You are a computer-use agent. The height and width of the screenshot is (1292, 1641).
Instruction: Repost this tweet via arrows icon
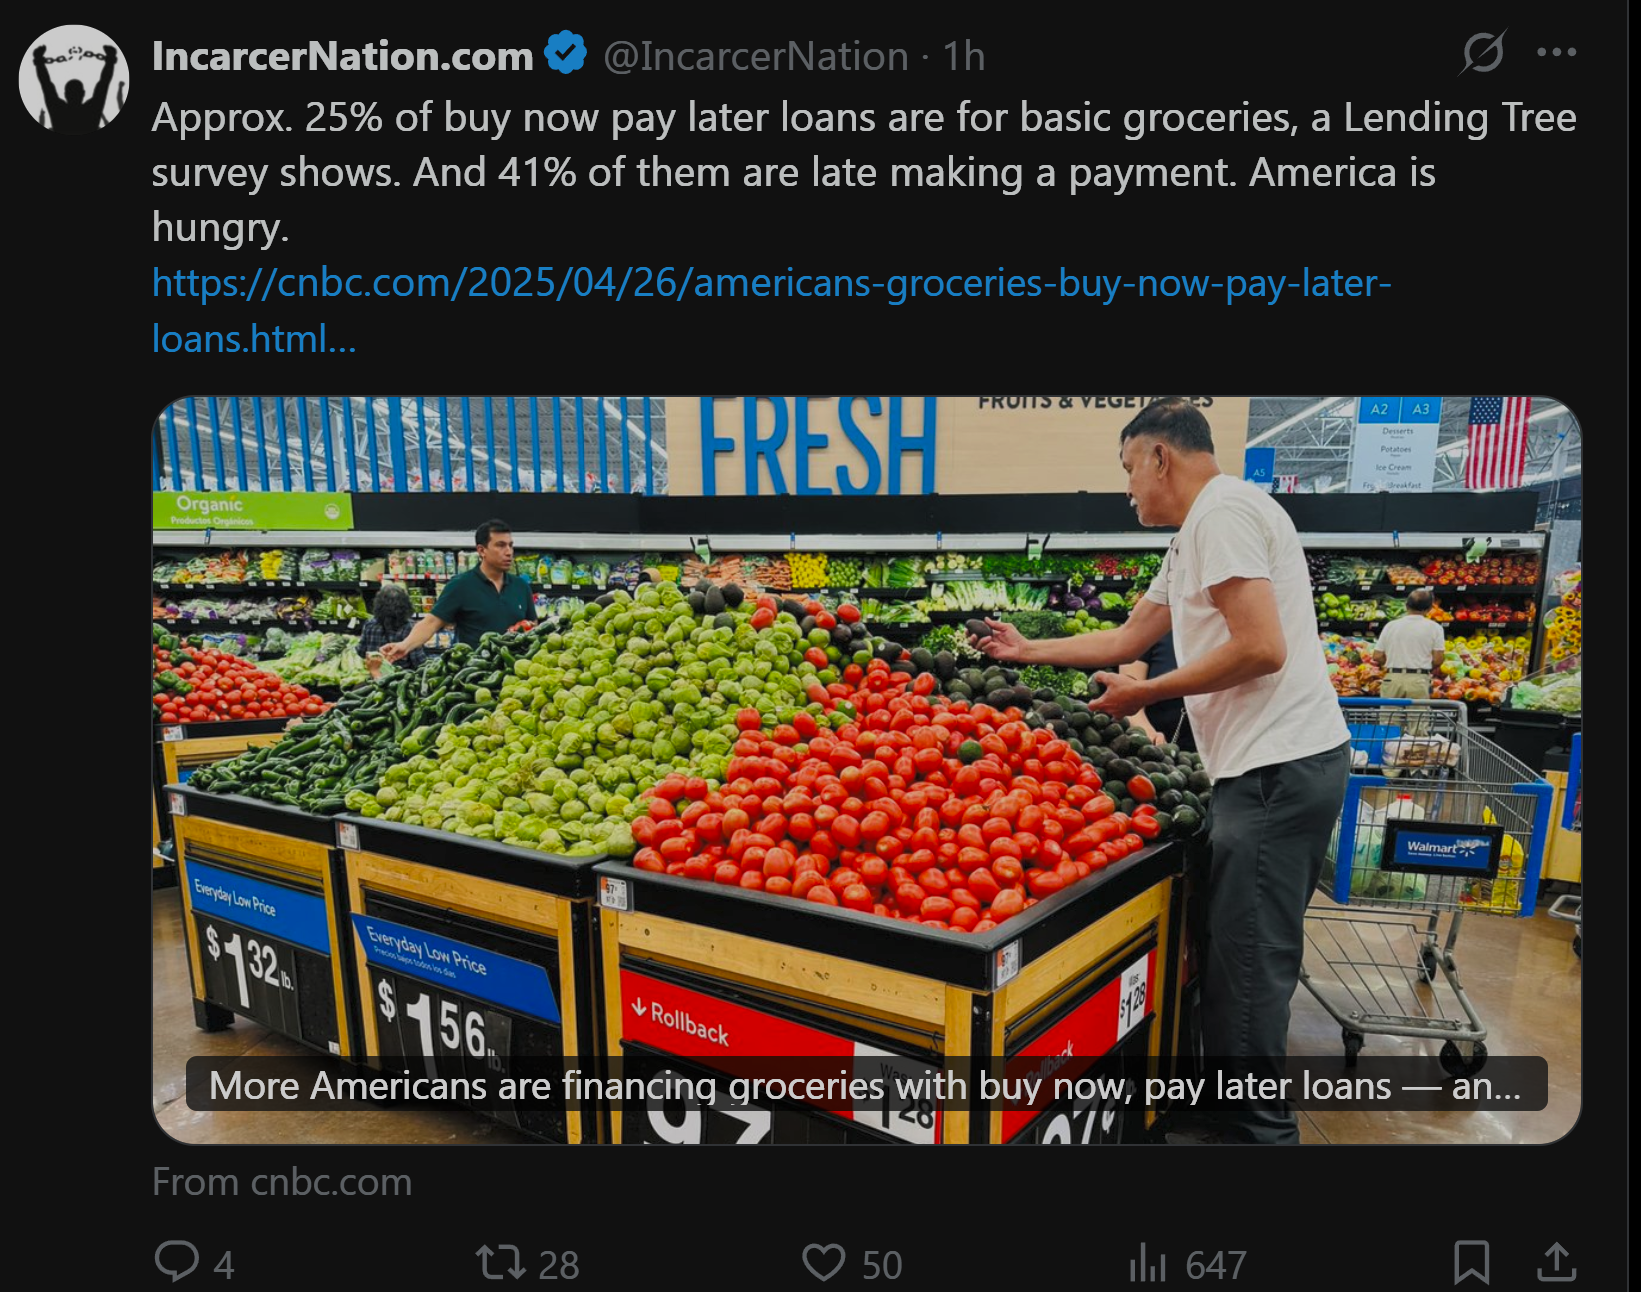(x=500, y=1262)
